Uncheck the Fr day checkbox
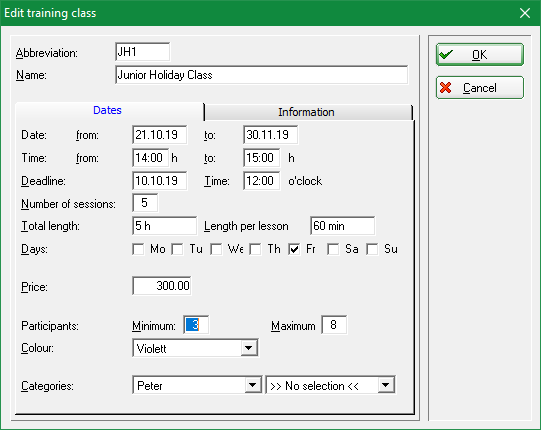Screen dimensions: 541x430 click(294, 249)
